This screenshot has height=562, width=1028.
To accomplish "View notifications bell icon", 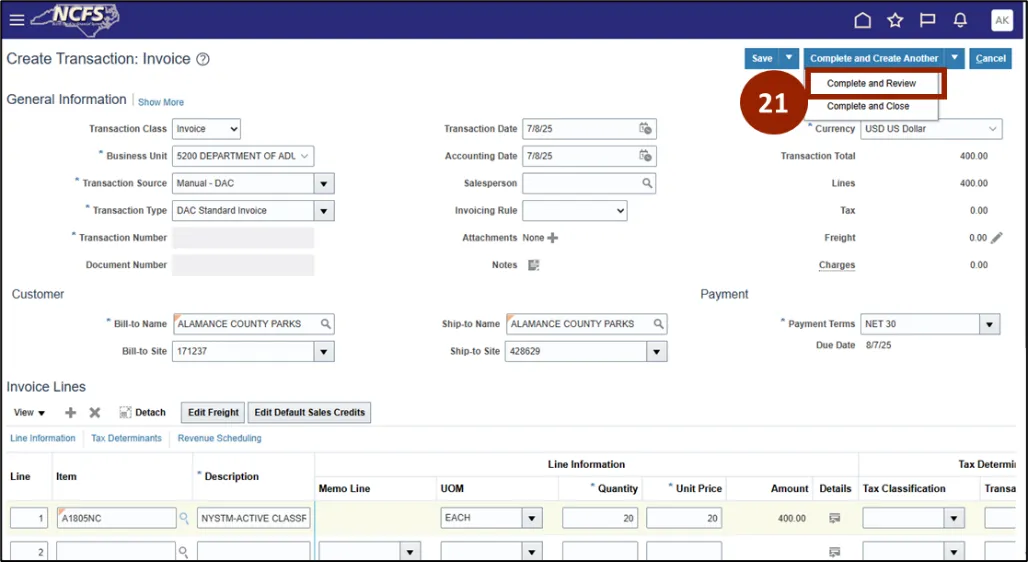I will coord(960,20).
